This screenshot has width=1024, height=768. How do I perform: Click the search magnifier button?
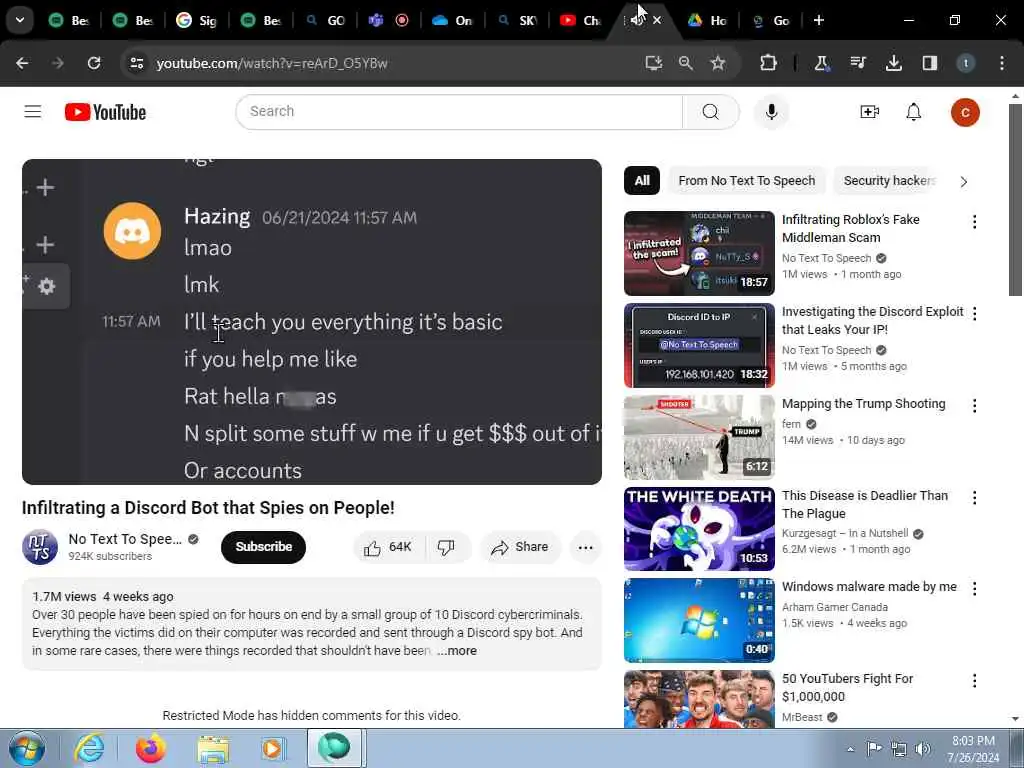click(711, 112)
